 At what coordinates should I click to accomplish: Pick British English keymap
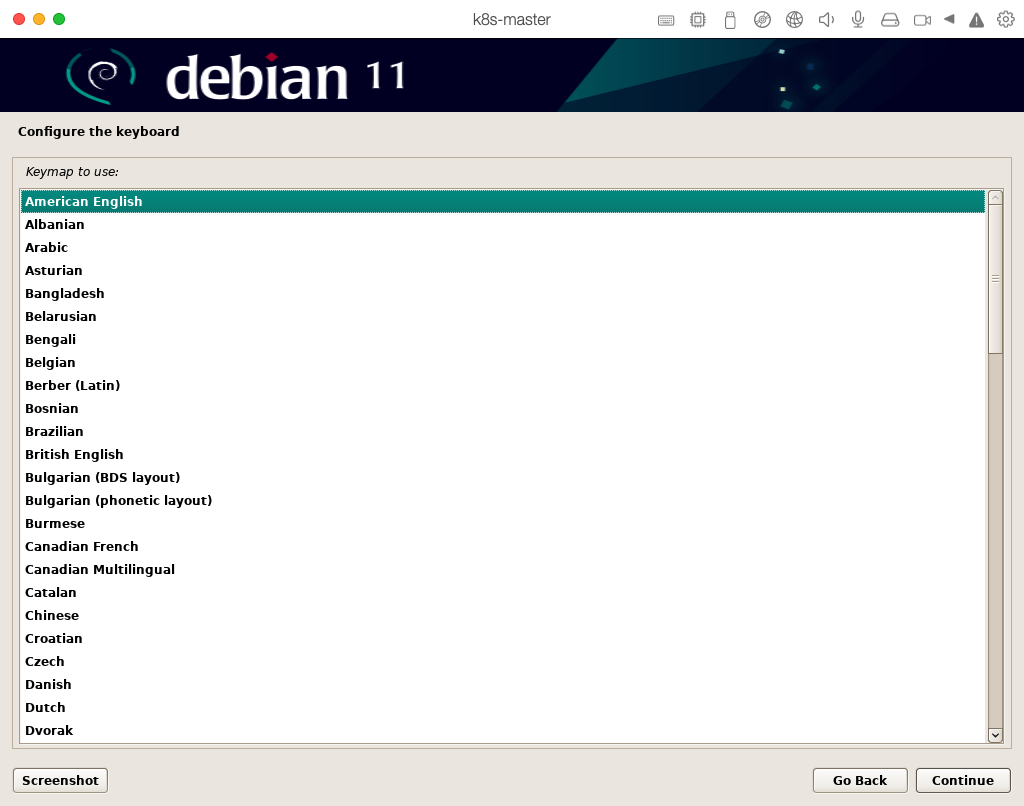coord(502,455)
